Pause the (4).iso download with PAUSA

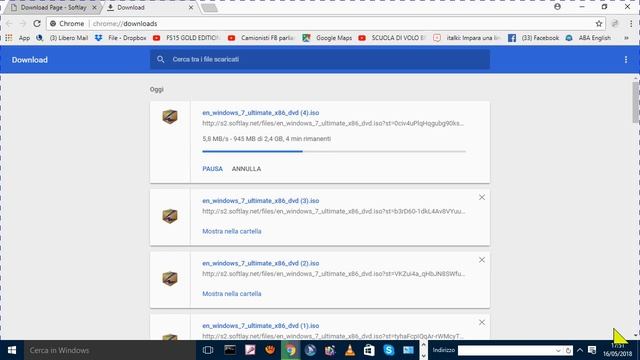(x=213, y=169)
